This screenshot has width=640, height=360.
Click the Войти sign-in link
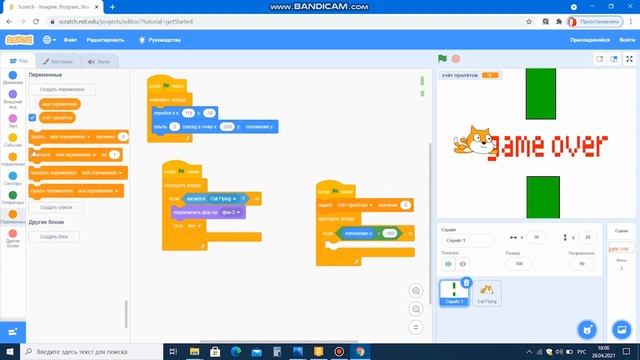[x=627, y=40]
